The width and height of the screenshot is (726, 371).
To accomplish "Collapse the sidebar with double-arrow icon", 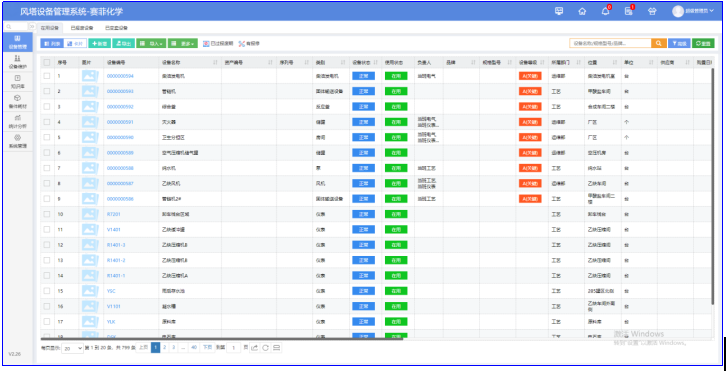I will tap(32, 27).
